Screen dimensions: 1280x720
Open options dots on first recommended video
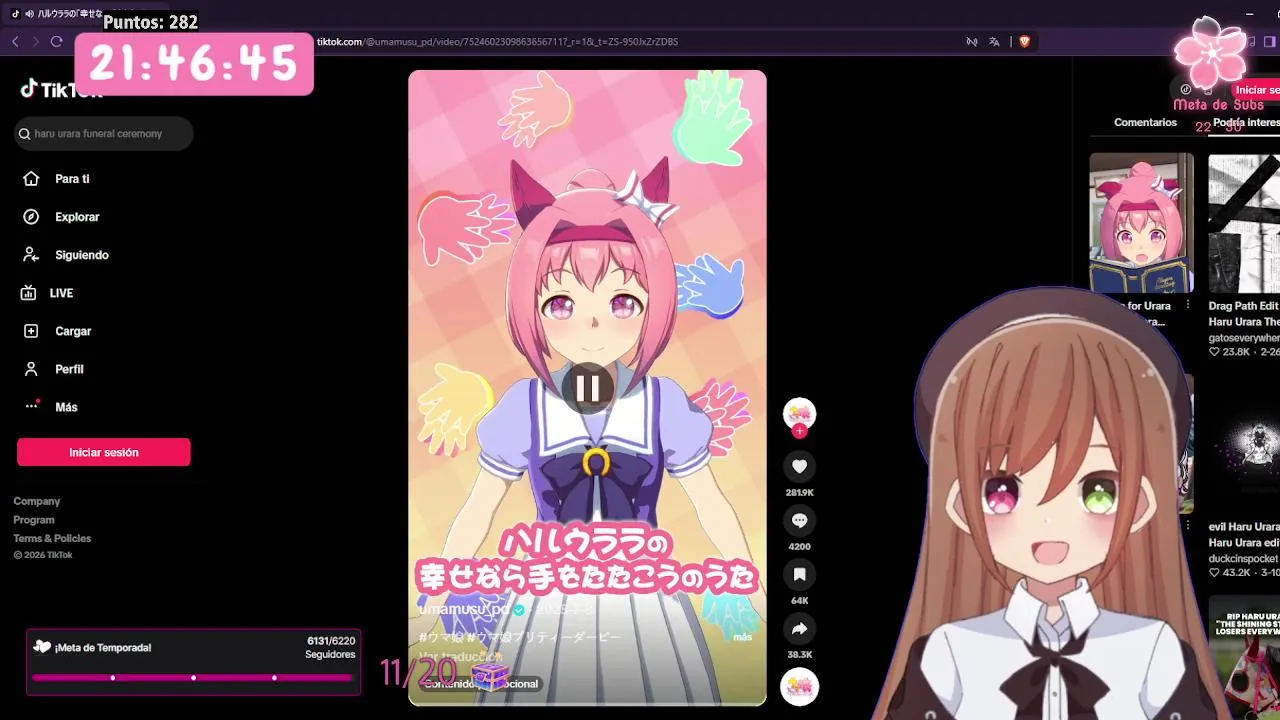tap(1188, 305)
